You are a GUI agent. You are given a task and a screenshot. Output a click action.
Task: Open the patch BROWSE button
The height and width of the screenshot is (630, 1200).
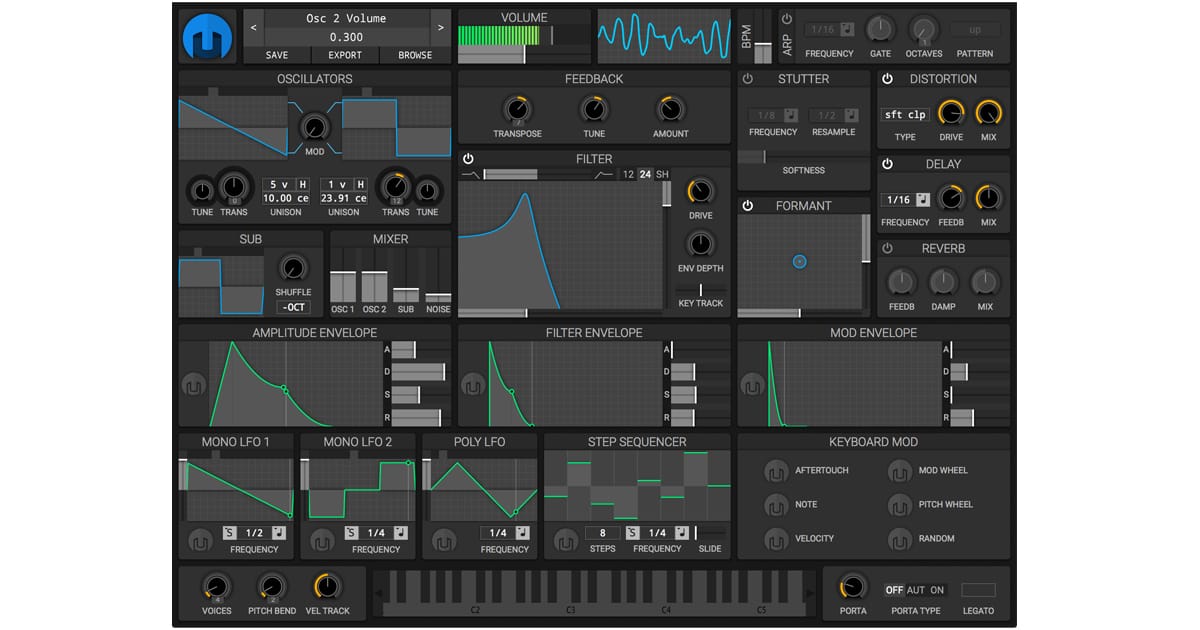[x=415, y=55]
